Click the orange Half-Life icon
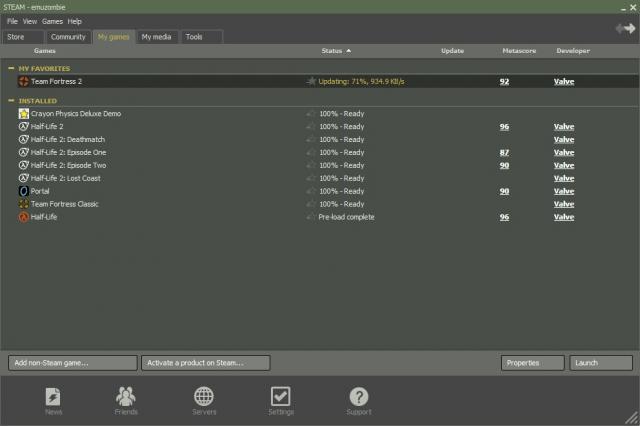The width and height of the screenshot is (640, 426). pos(24,217)
